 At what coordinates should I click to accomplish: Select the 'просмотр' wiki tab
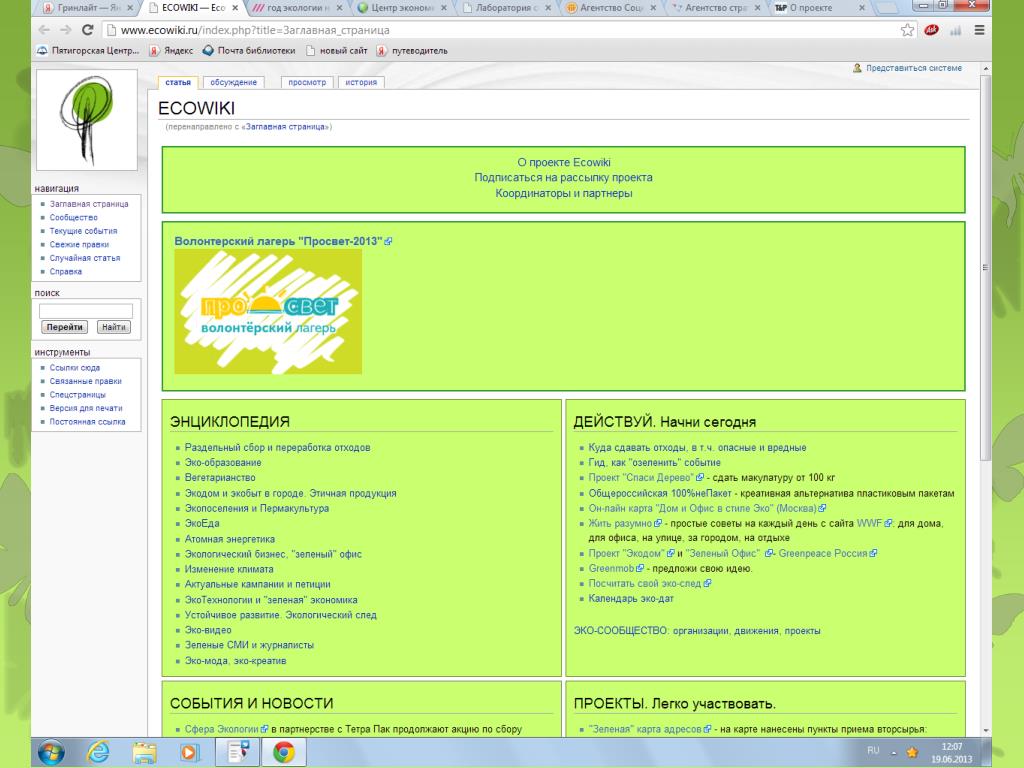click(307, 82)
